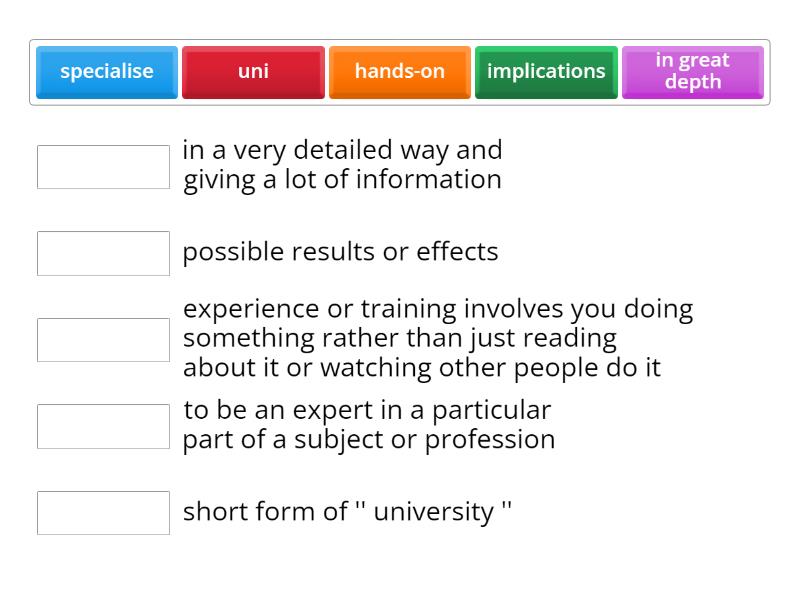Select answer box for 'possible results or effects'

coord(104,253)
